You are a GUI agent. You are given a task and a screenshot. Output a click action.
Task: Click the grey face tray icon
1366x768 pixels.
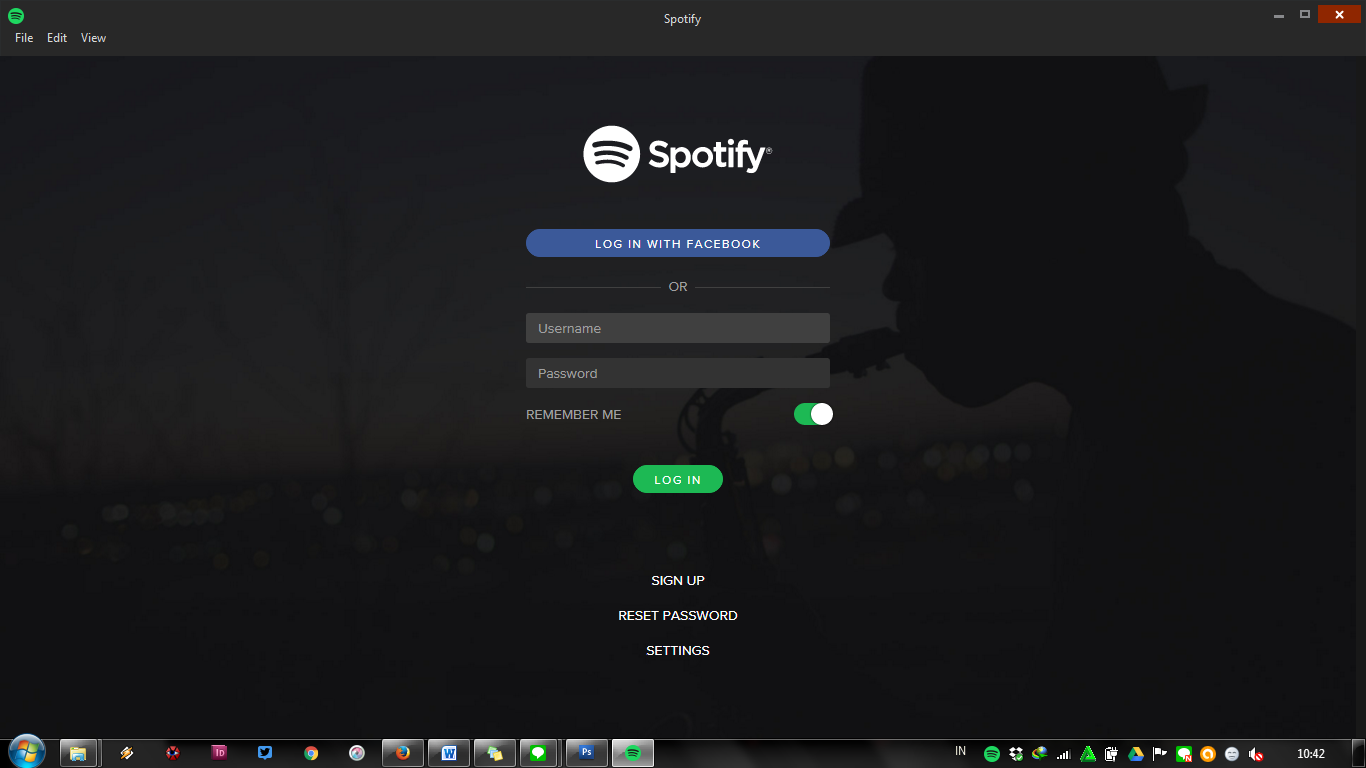coord(1232,754)
